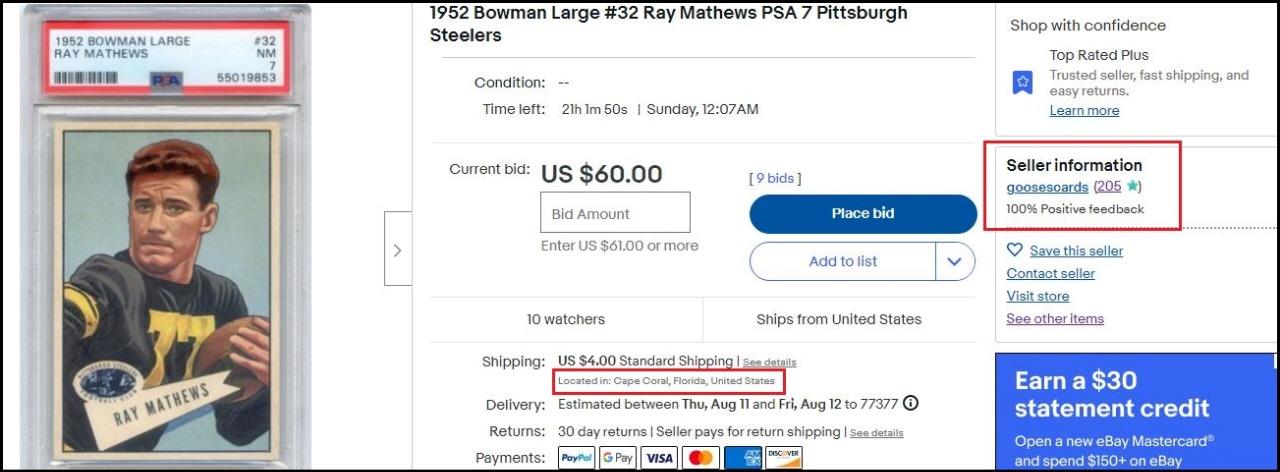
Task: Click the Google Pay payment icon
Action: (x=618, y=457)
